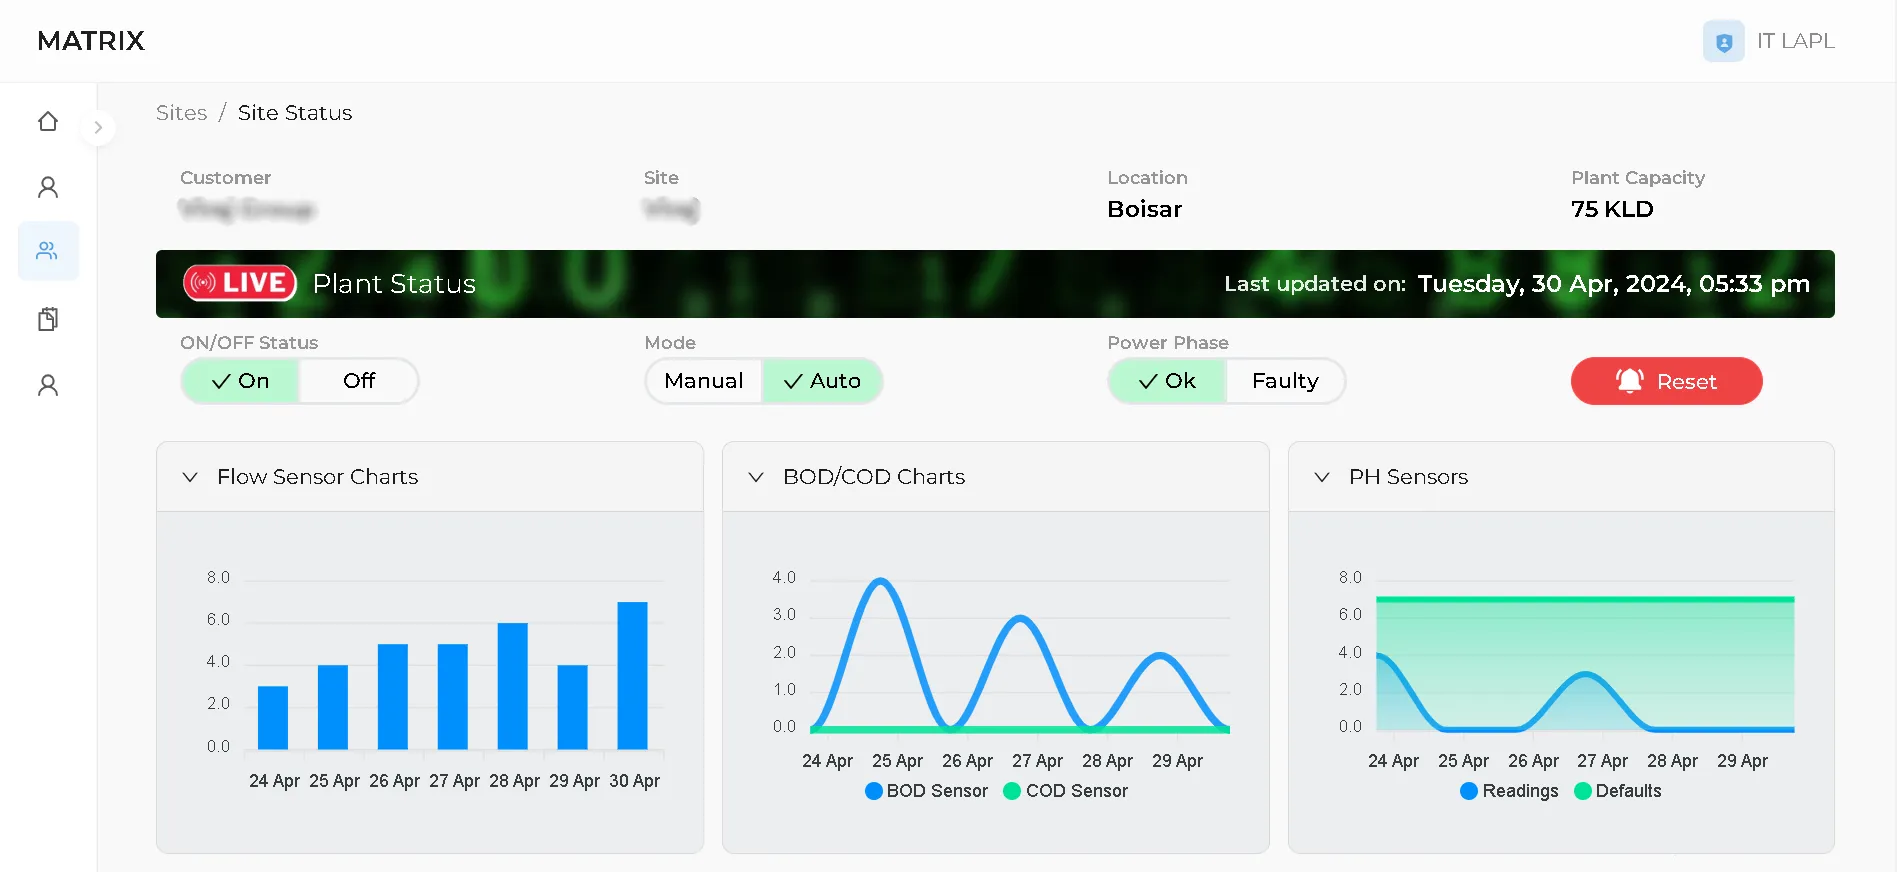1897x872 pixels.
Task: Set ON/OFF Status to Off
Action: pos(359,381)
